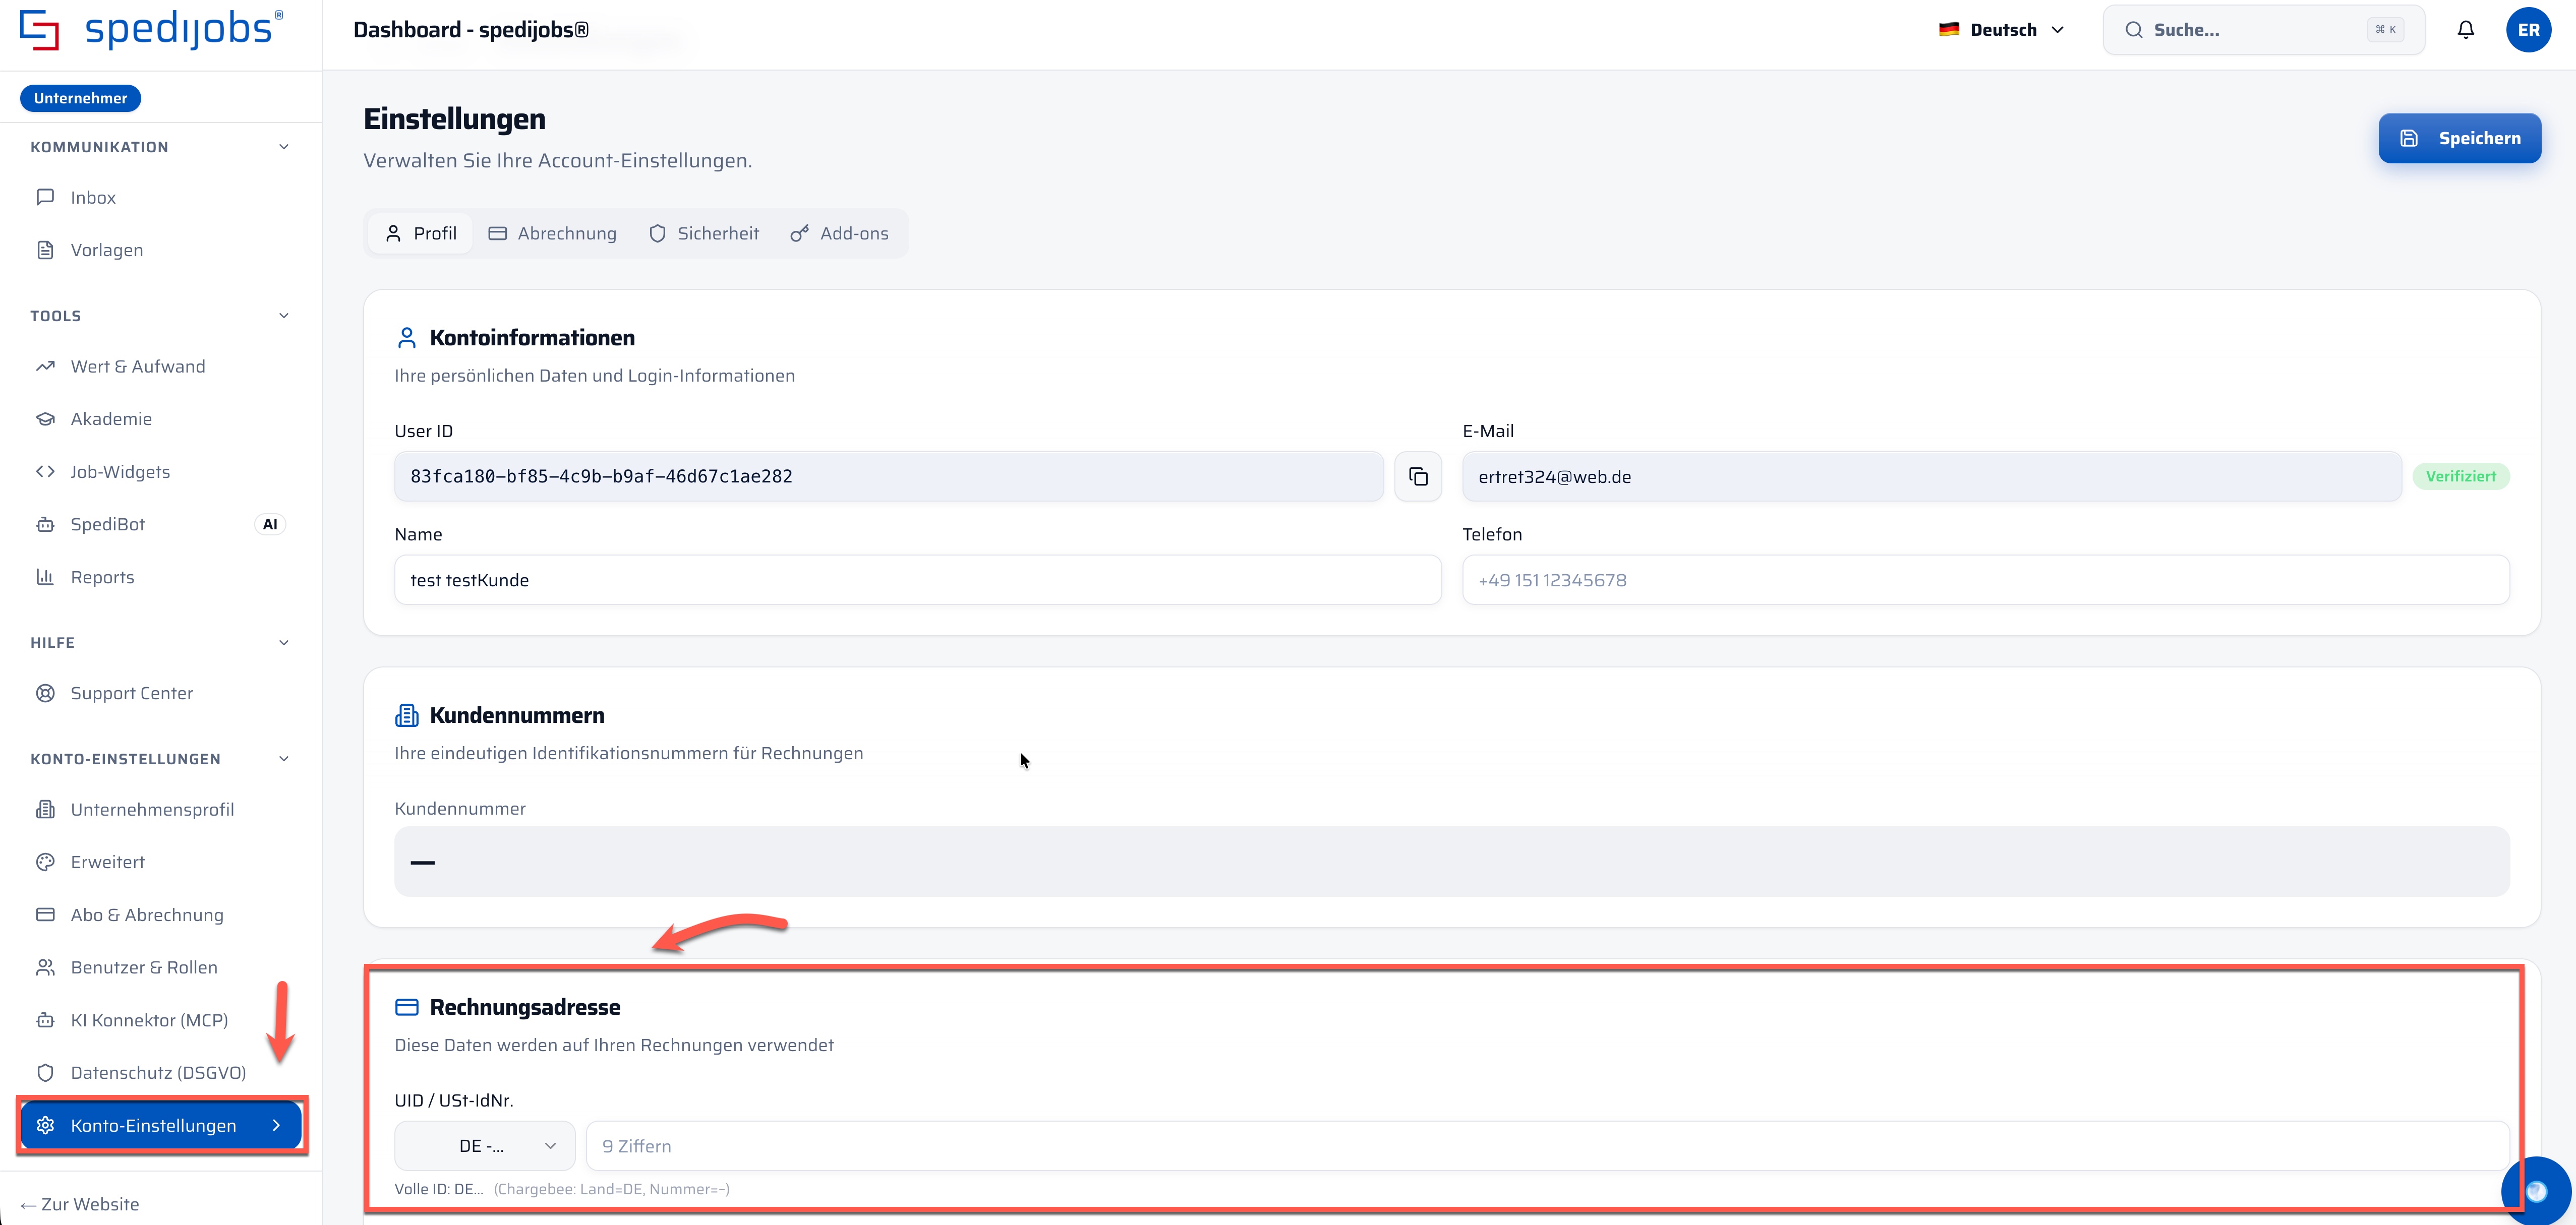
Task: Open Reports
Action: (x=160, y=577)
